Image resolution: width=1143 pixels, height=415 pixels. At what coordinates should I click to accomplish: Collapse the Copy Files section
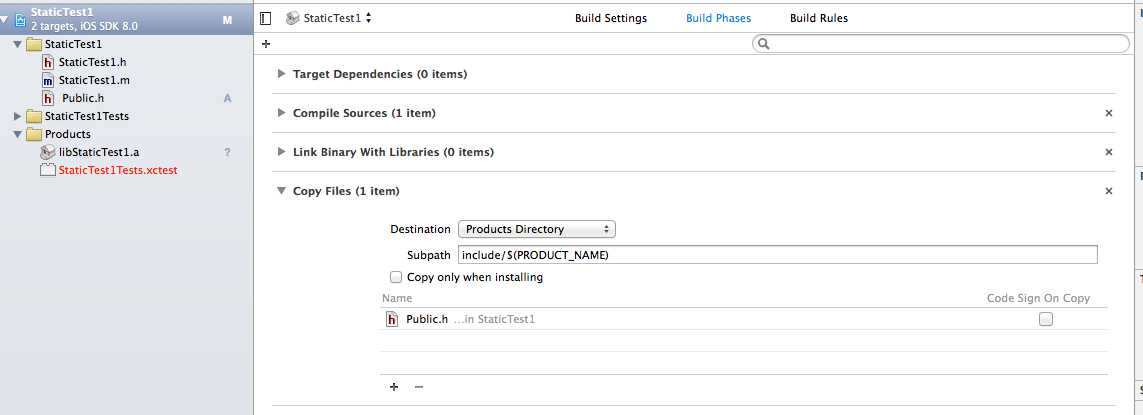(x=281, y=191)
